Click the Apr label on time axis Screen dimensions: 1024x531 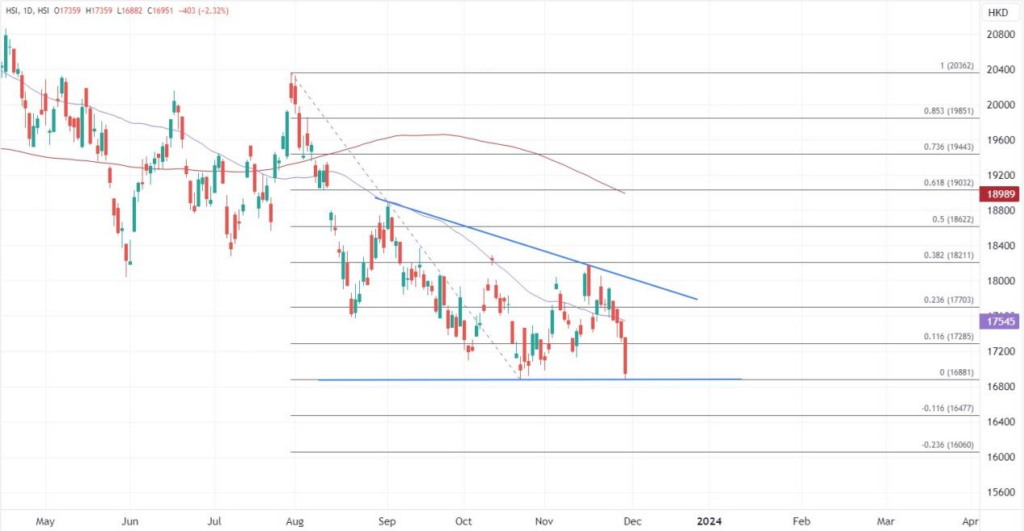pos(969,521)
